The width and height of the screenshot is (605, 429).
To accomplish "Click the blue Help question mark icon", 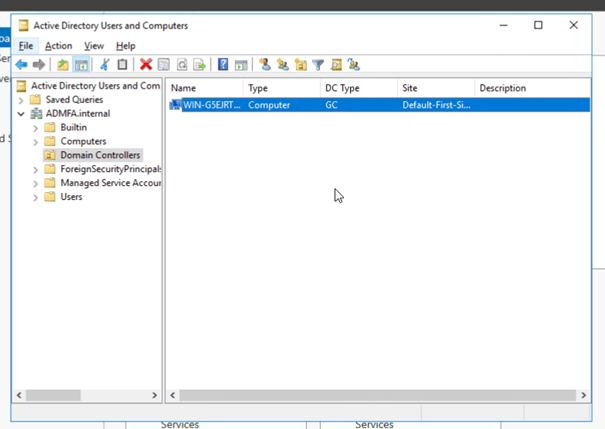I will point(223,65).
